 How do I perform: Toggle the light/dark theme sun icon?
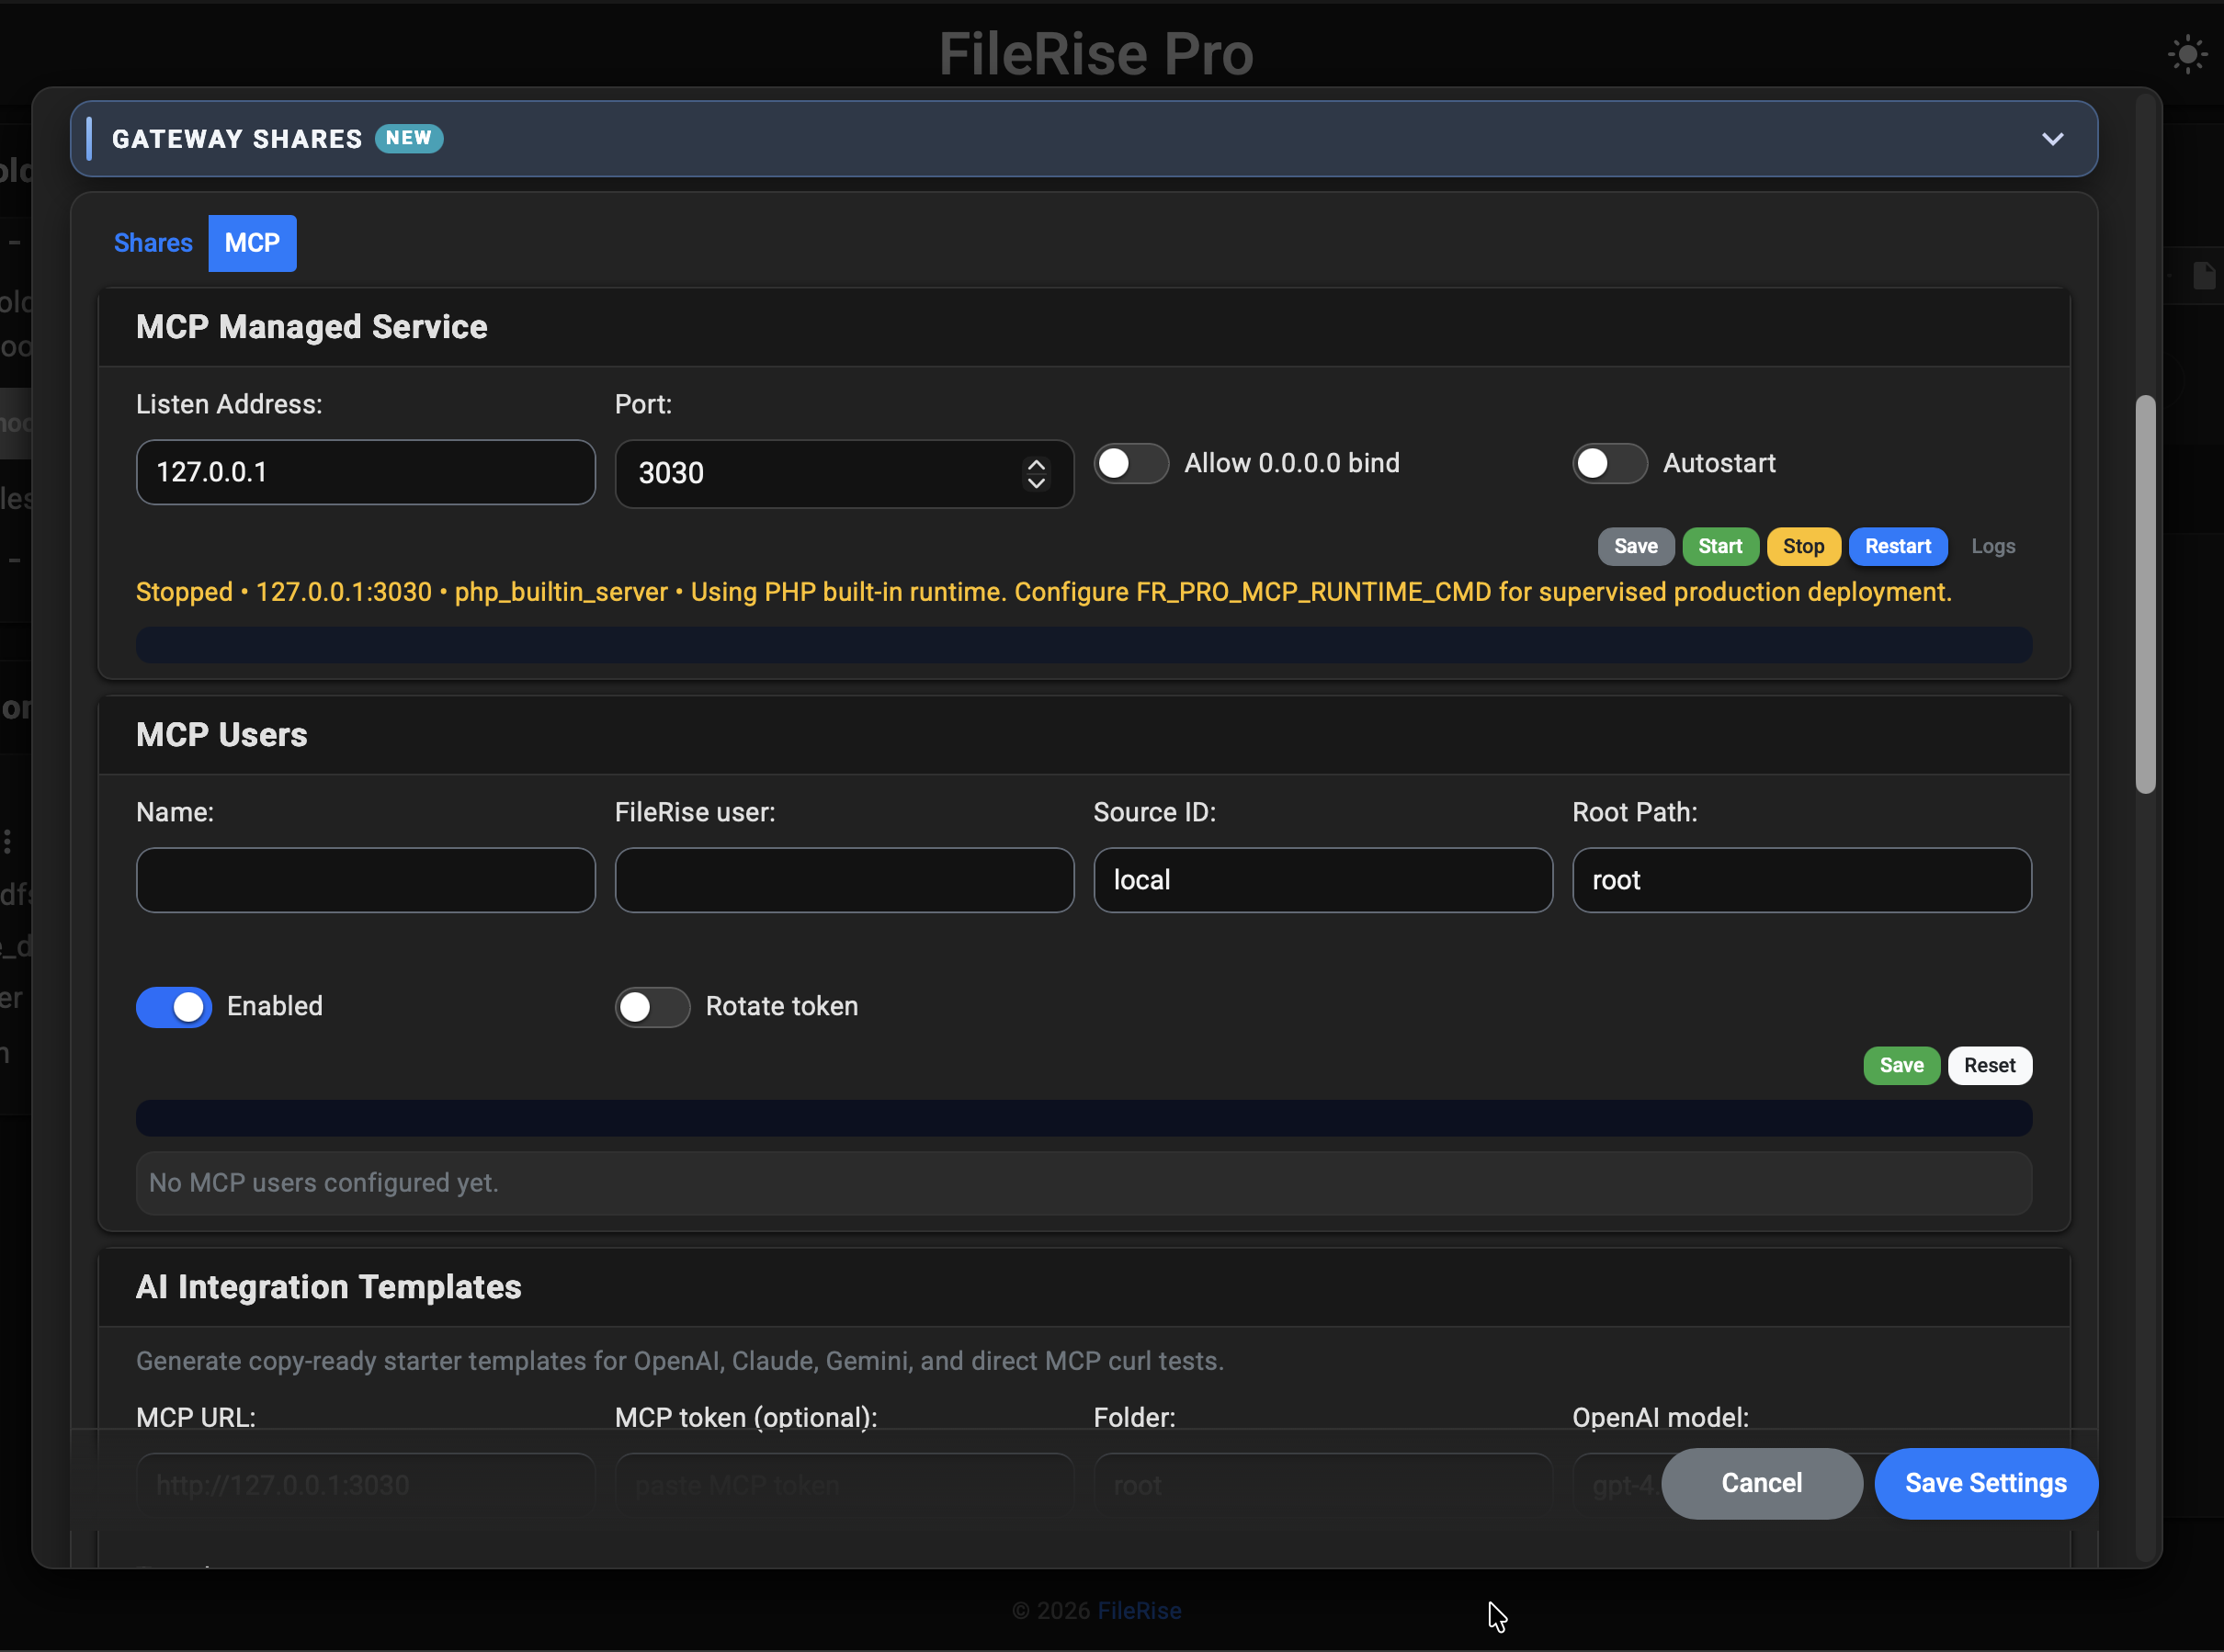(x=2188, y=53)
